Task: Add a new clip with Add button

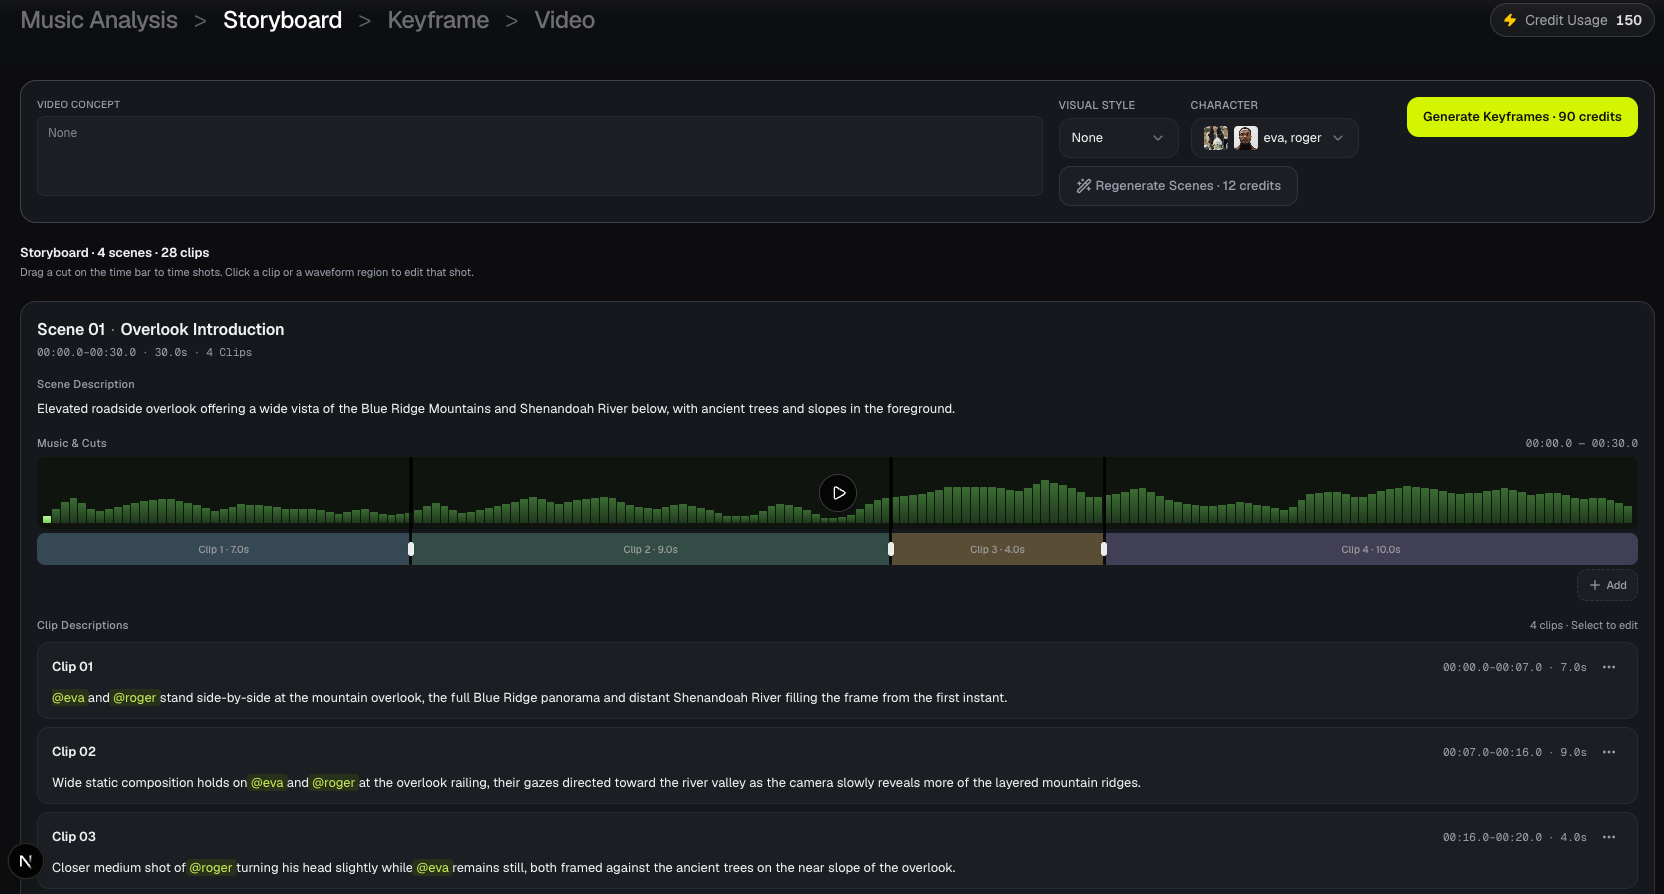Action: click(1607, 585)
